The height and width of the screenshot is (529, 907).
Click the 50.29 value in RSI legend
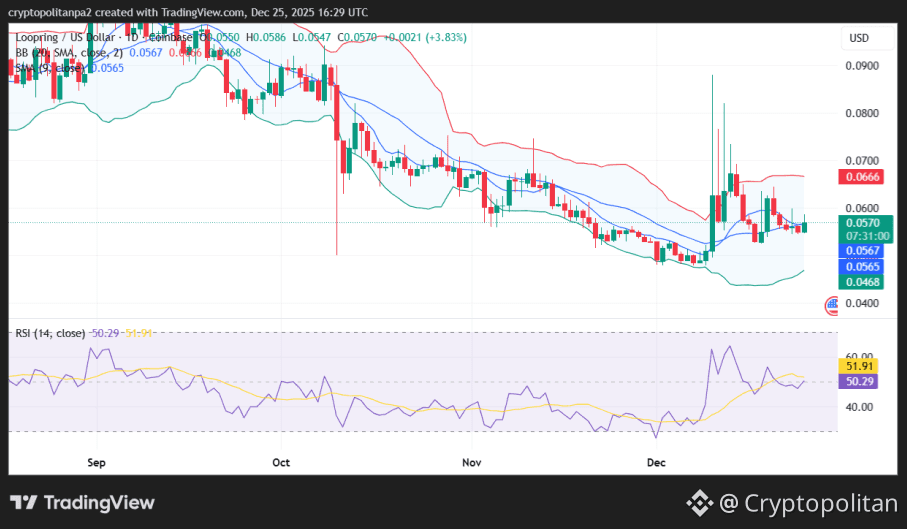click(x=105, y=333)
